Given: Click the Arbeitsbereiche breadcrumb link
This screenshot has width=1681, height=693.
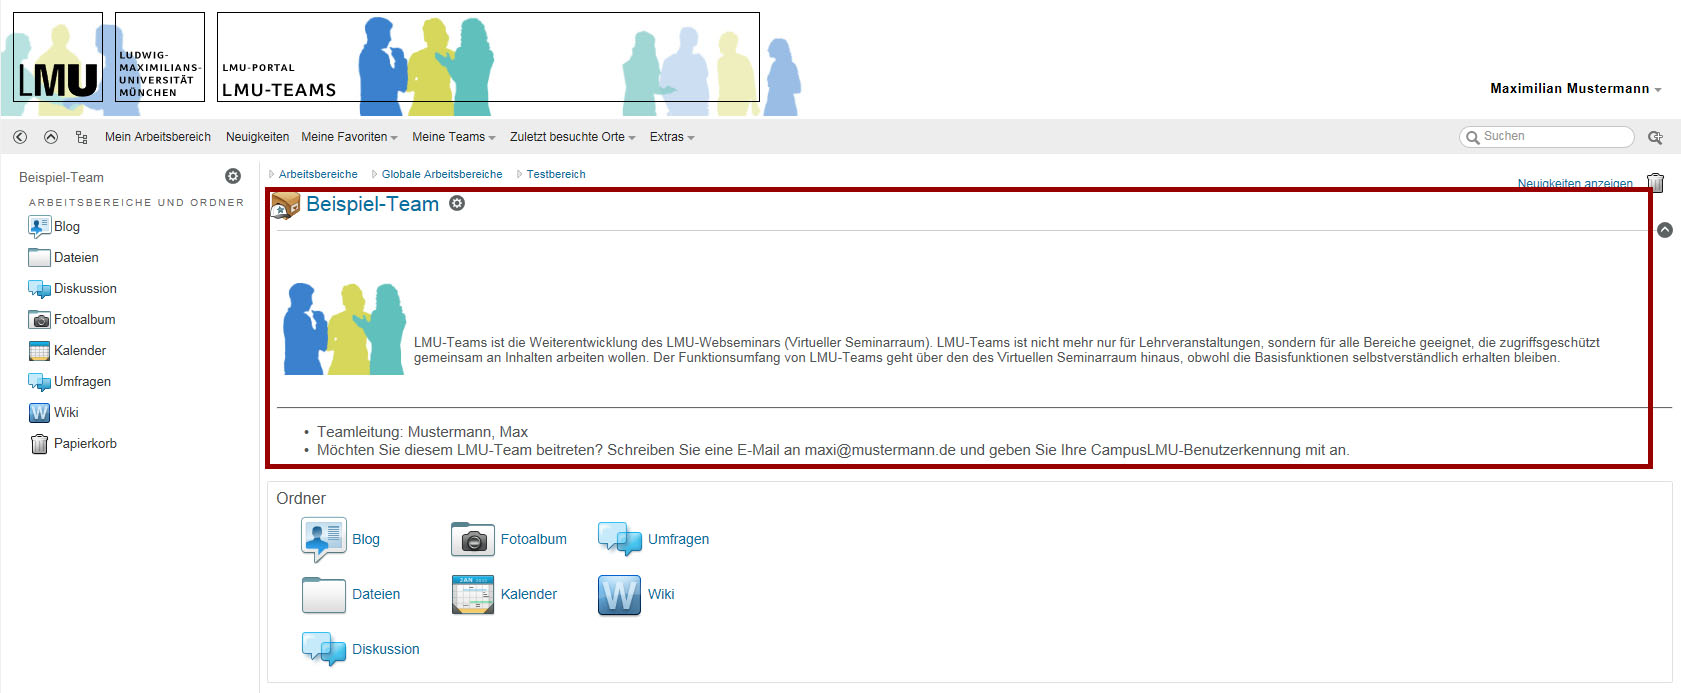Looking at the screenshot, I should tap(318, 174).
